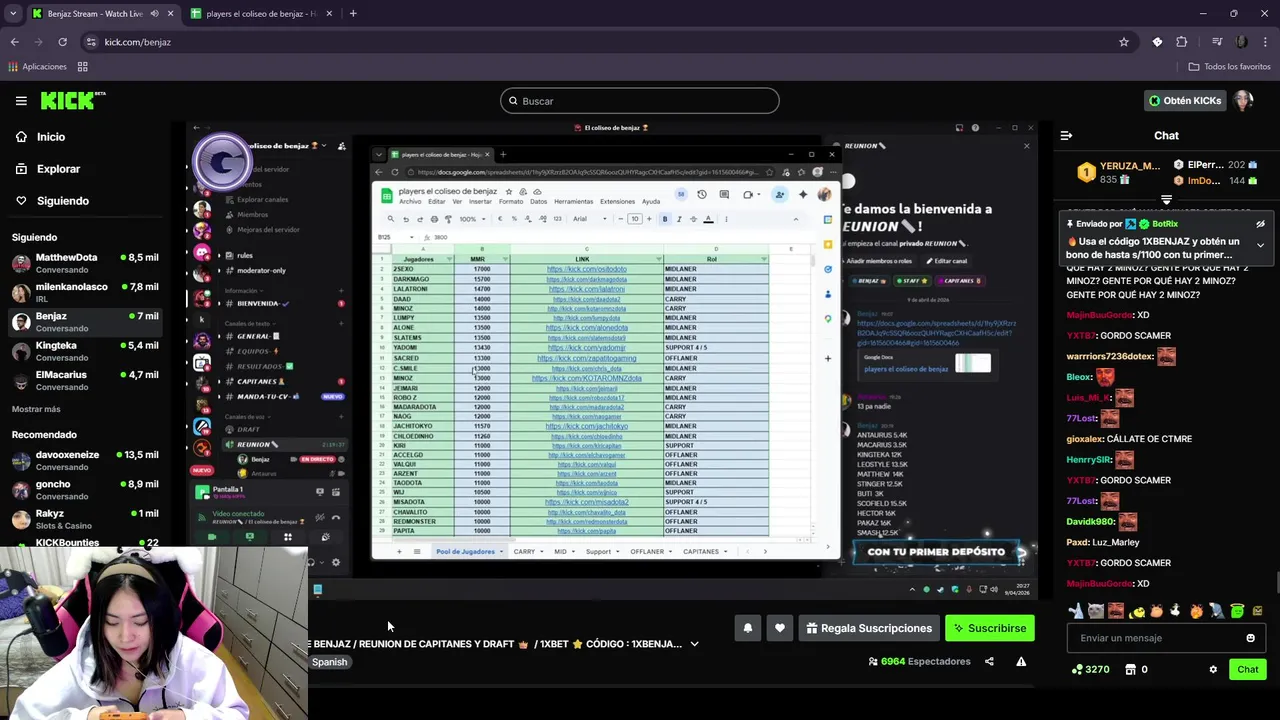This screenshot has height=720, width=1280.
Task: Reload the kick.com page
Action: (62, 42)
